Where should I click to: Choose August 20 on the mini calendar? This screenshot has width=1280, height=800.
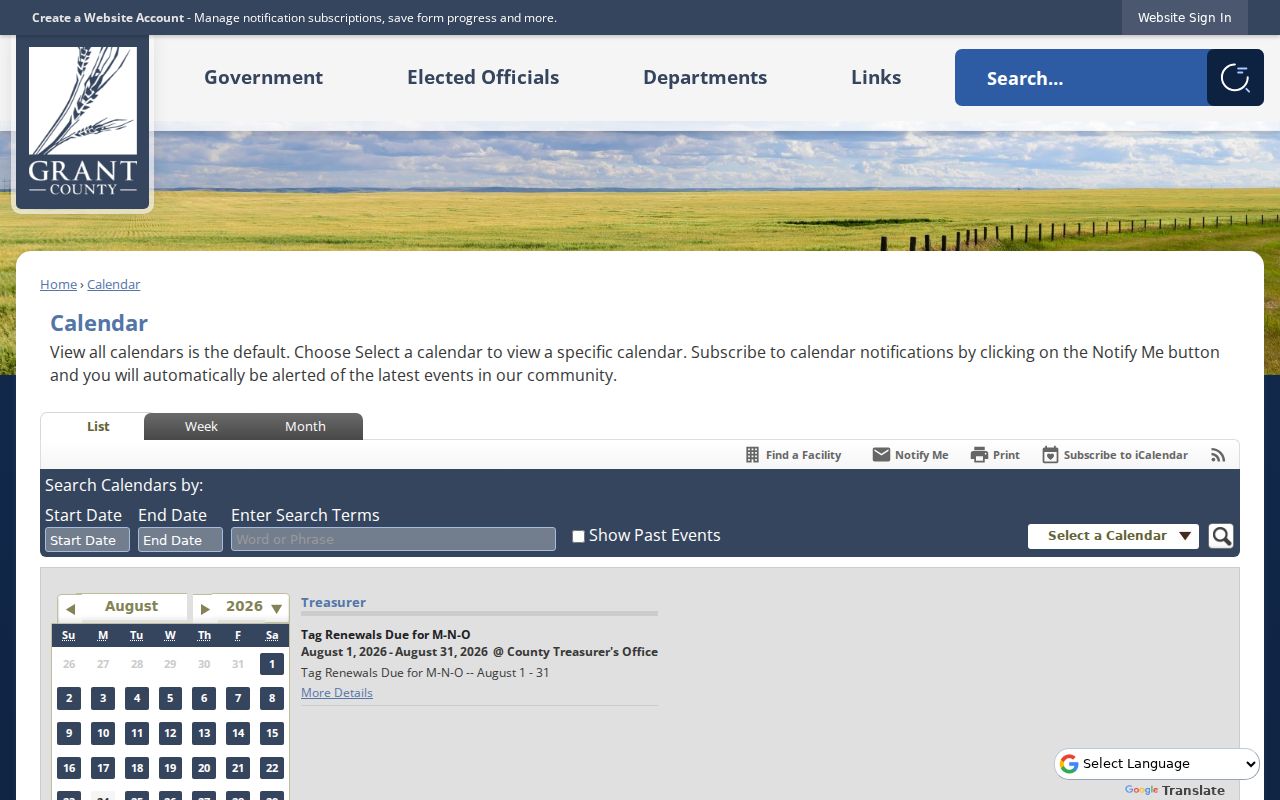(204, 768)
